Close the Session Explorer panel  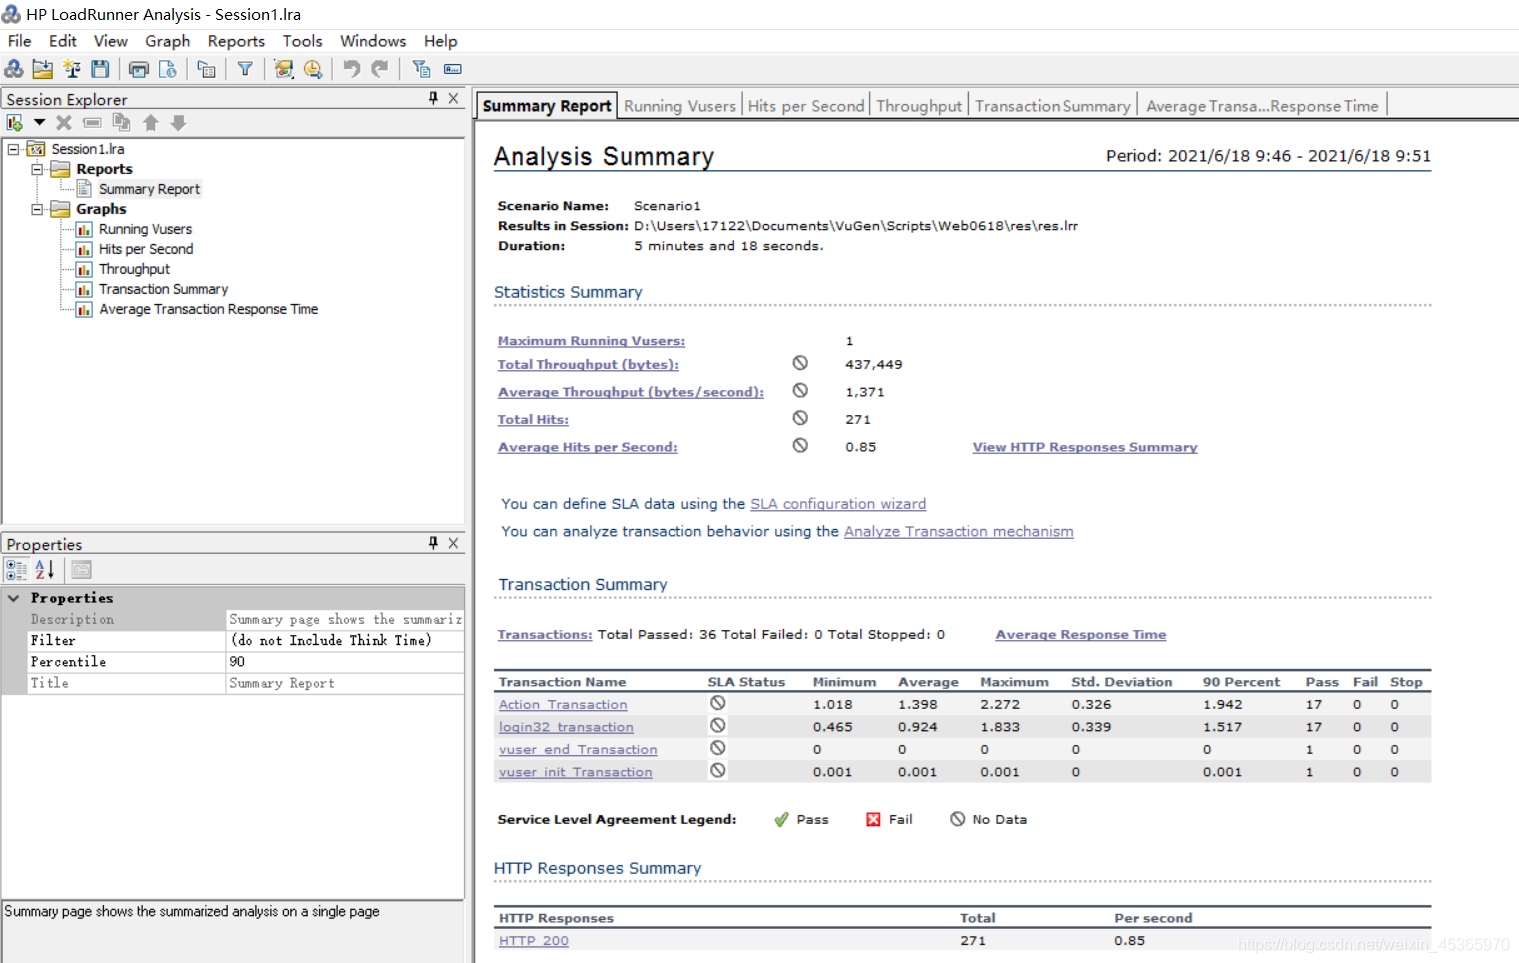(454, 98)
